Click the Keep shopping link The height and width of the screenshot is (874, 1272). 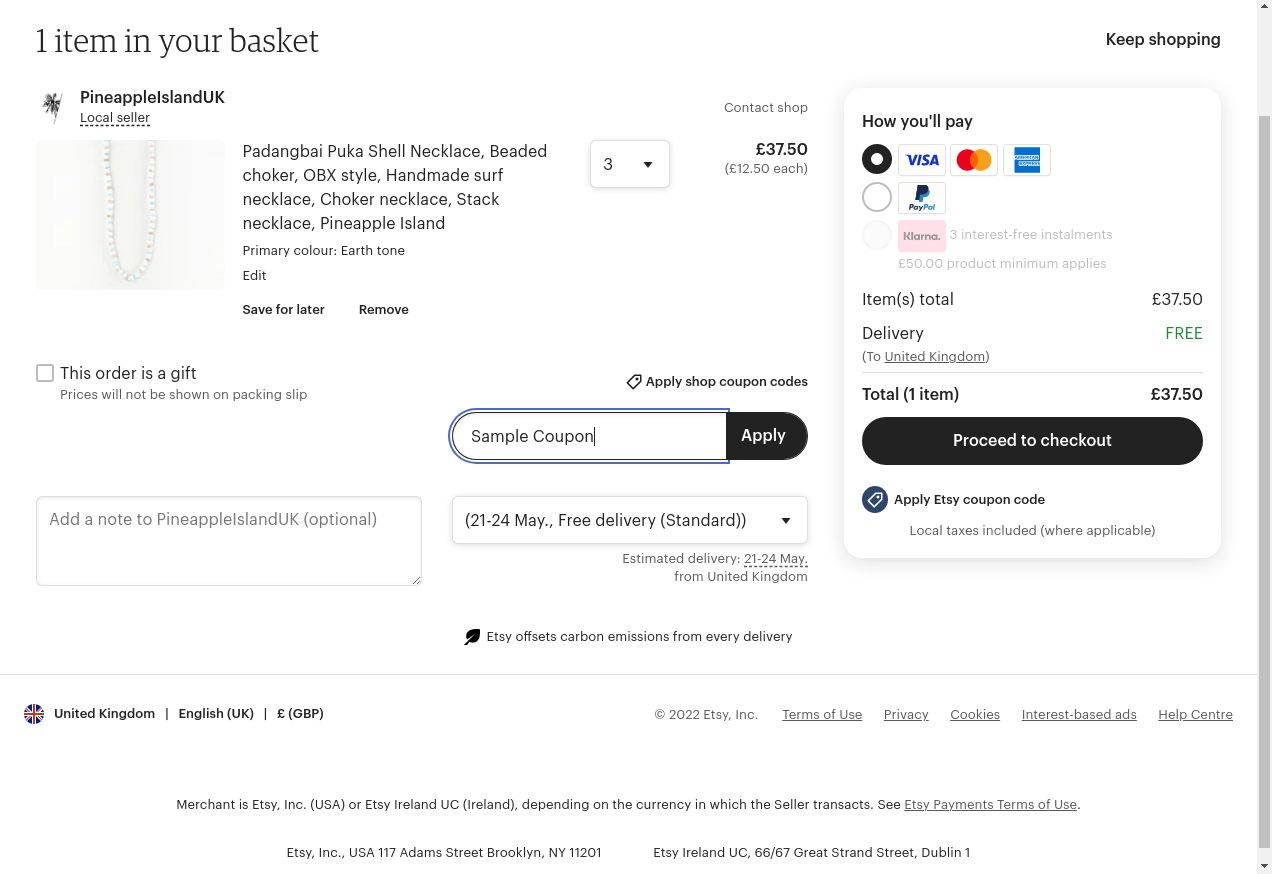[x=1163, y=39]
